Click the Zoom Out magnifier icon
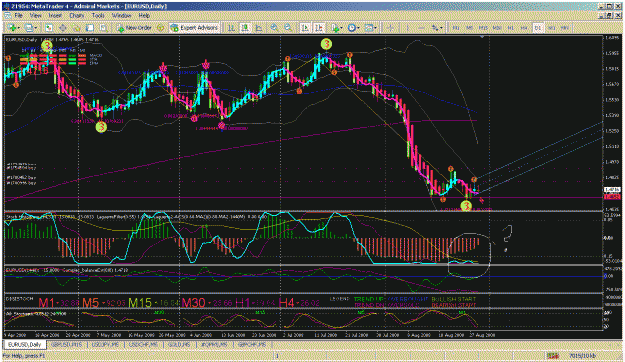The width and height of the screenshot is (625, 362). pos(288,28)
